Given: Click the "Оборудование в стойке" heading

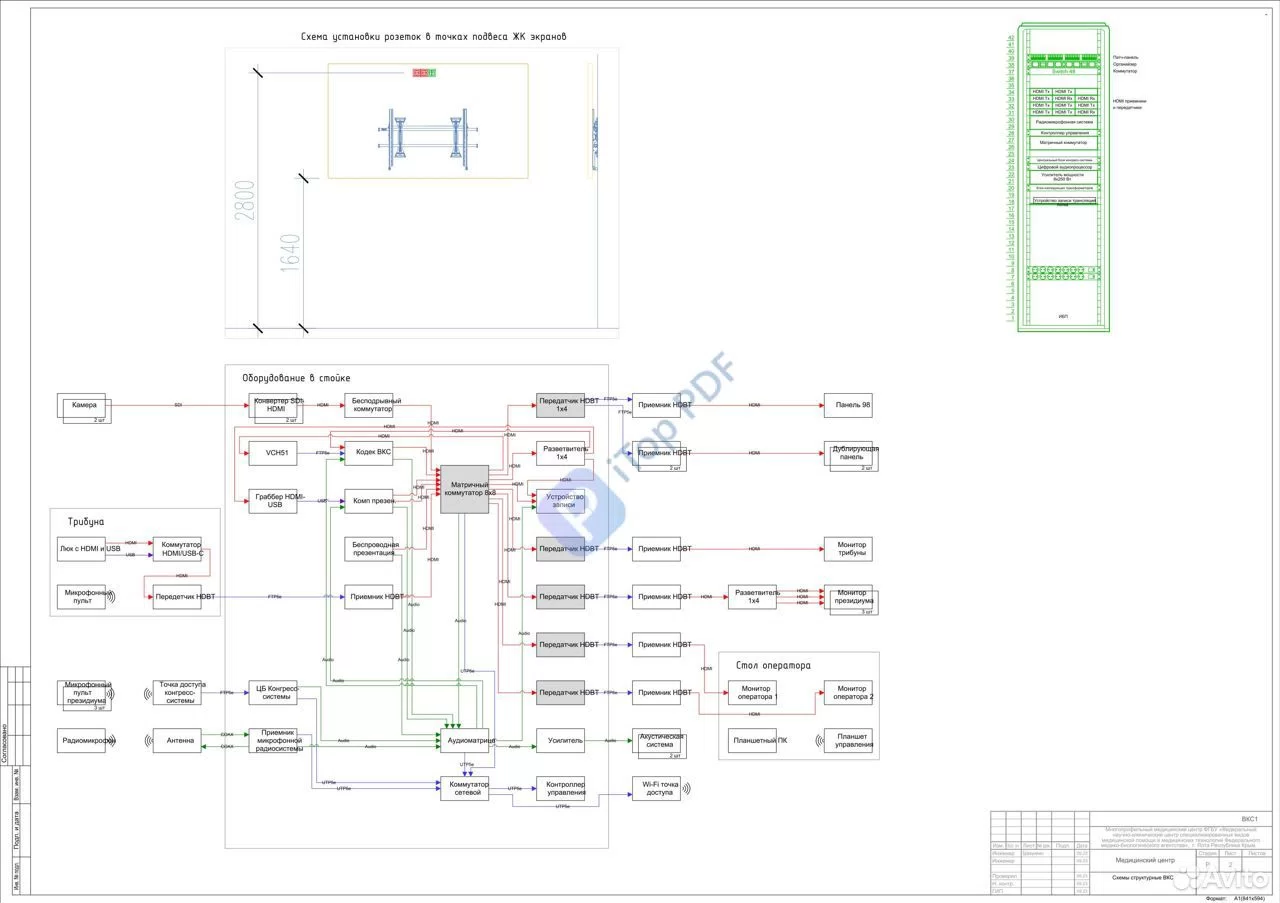Looking at the screenshot, I should pos(296,378).
